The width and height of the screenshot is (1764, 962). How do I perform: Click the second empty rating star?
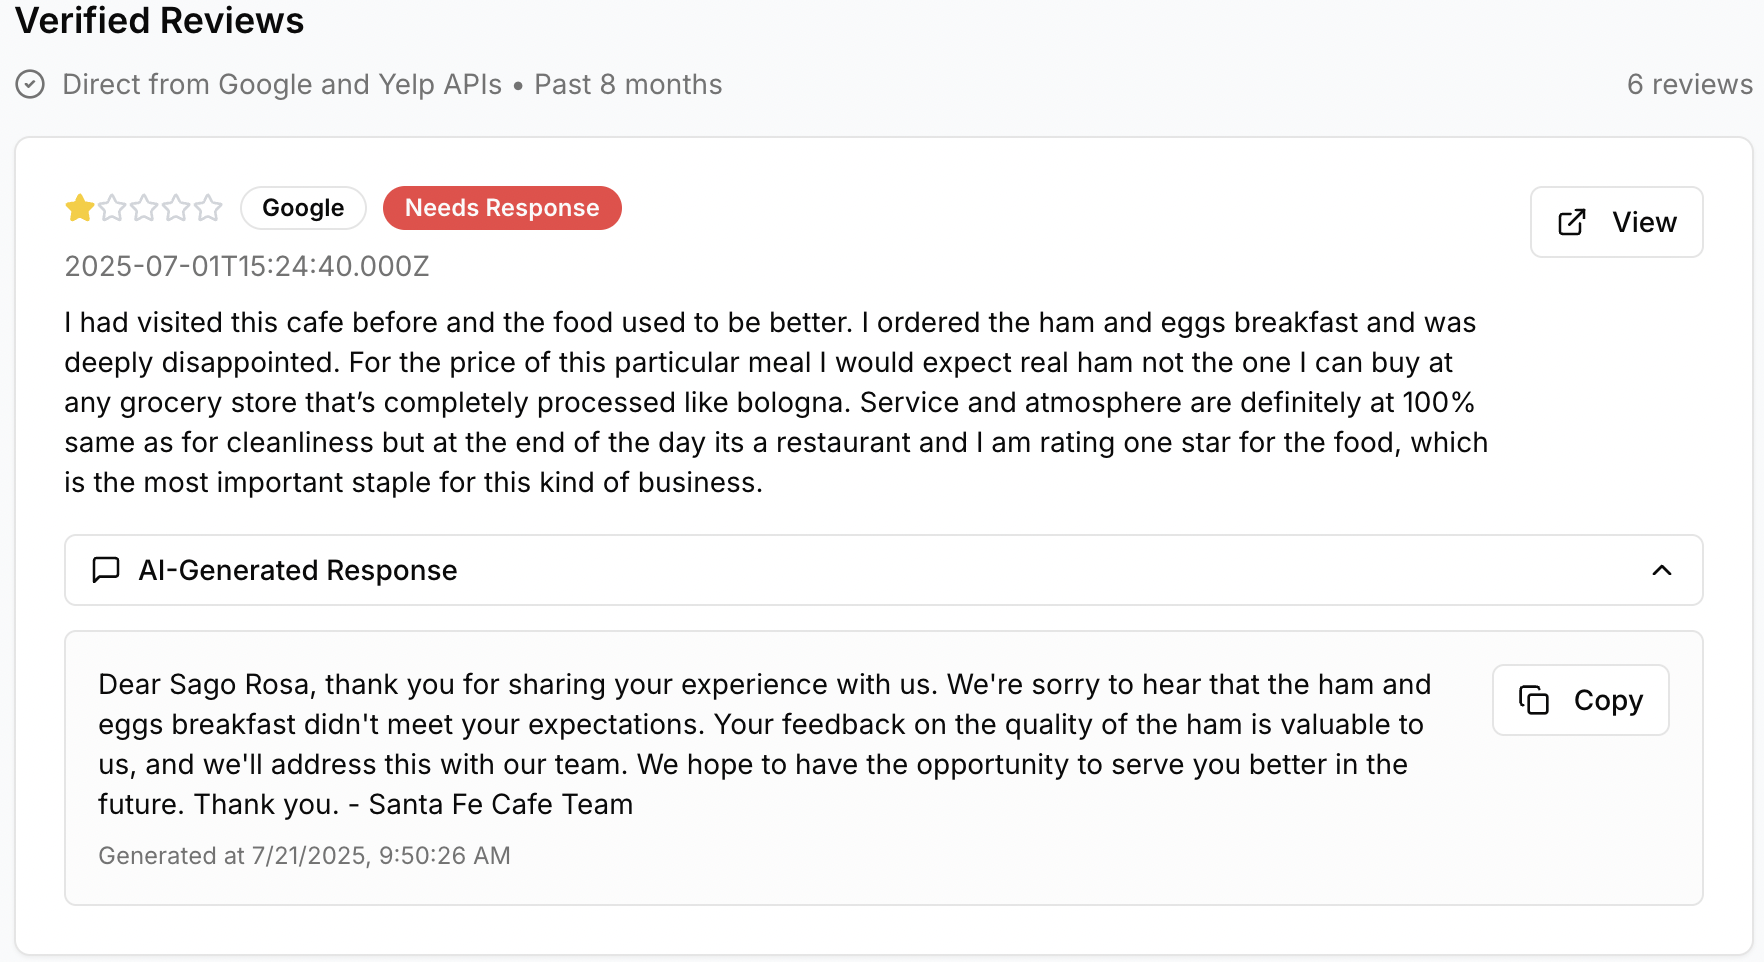tap(112, 208)
